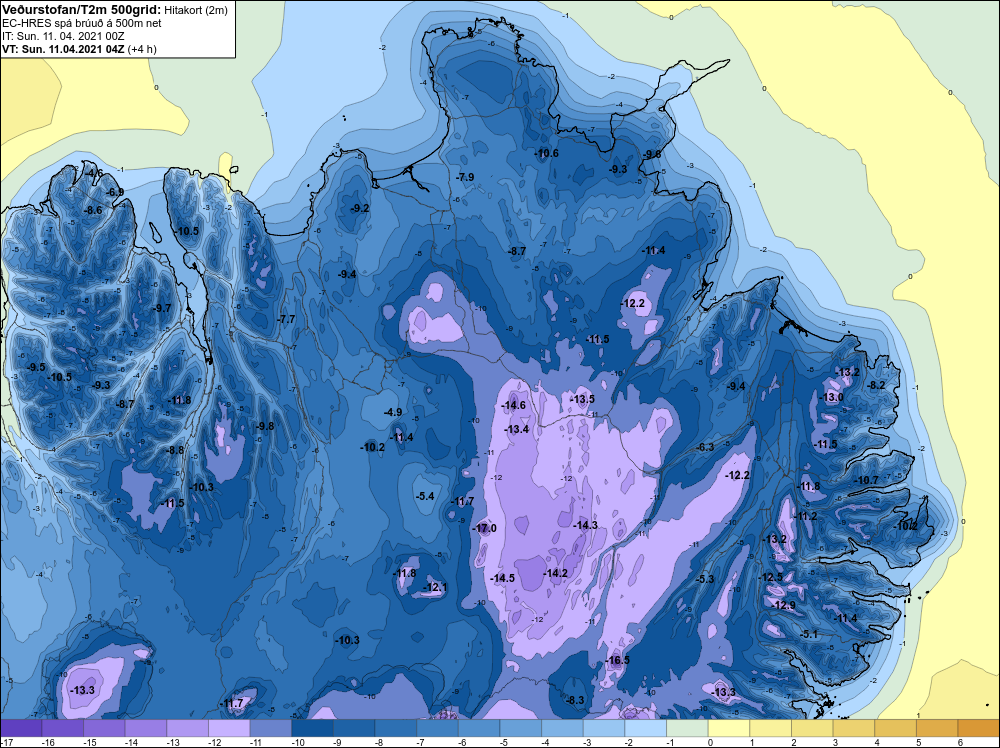This screenshot has height=748, width=1000.
Task: Click the -9.5 temperature value
Action: coord(36,367)
